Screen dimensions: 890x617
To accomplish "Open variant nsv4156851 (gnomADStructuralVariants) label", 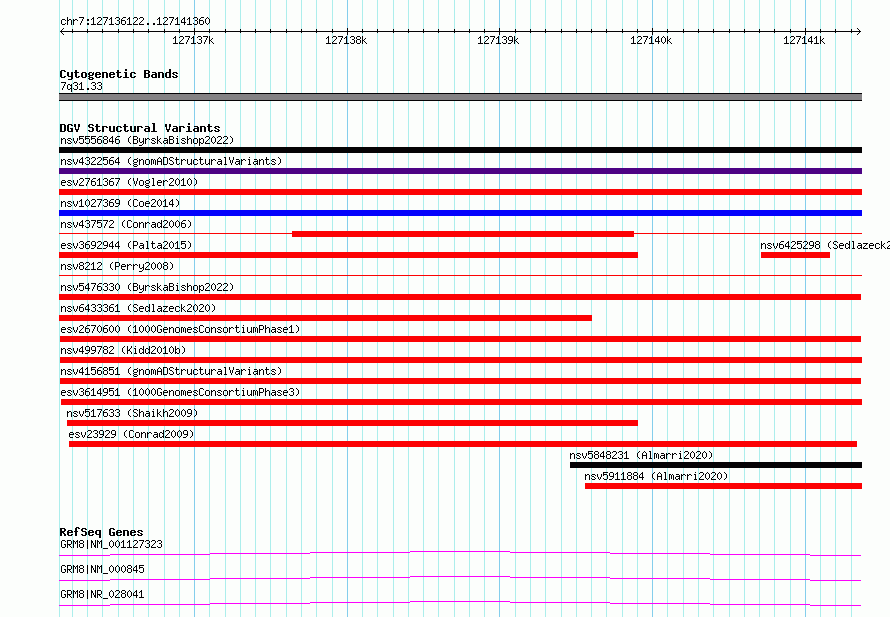I will (x=171, y=371).
